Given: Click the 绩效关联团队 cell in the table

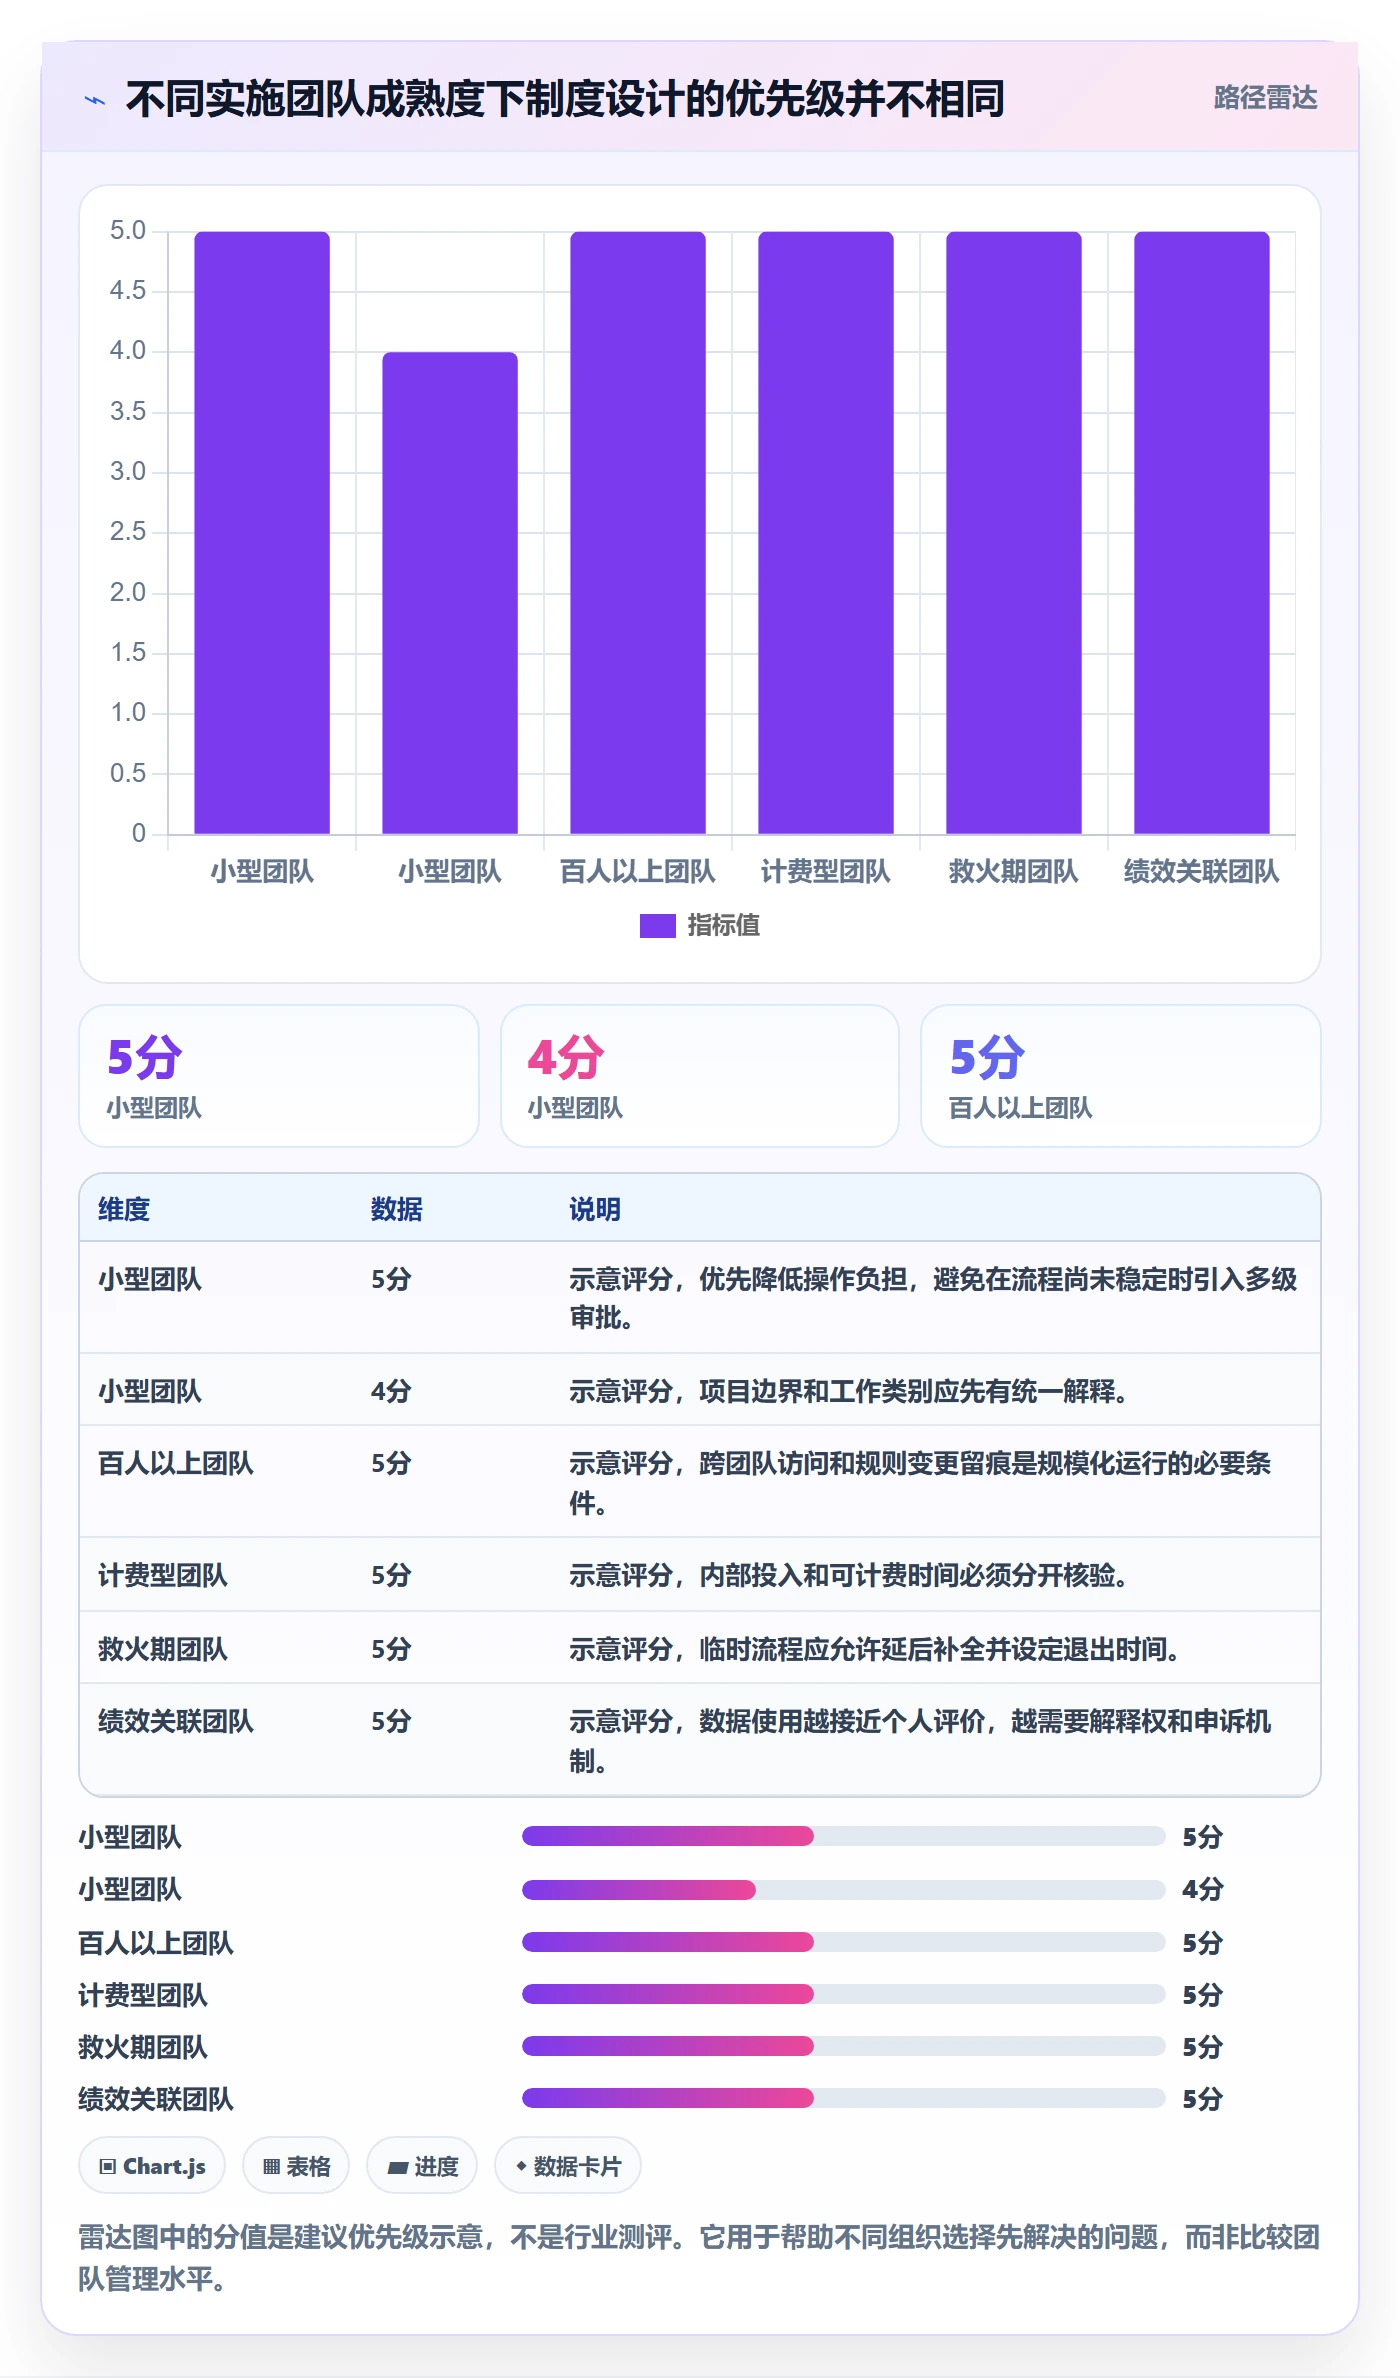Looking at the screenshot, I should pyautogui.click(x=176, y=1721).
